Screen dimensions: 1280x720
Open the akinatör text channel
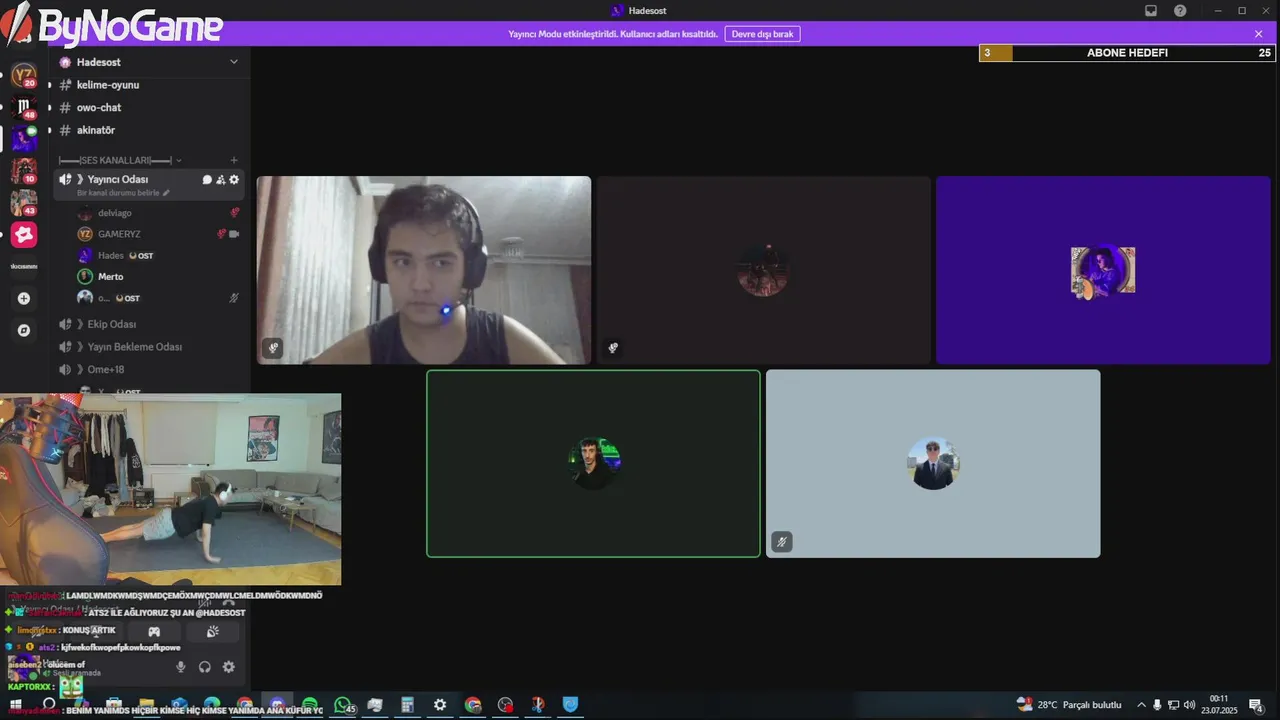coord(150,130)
